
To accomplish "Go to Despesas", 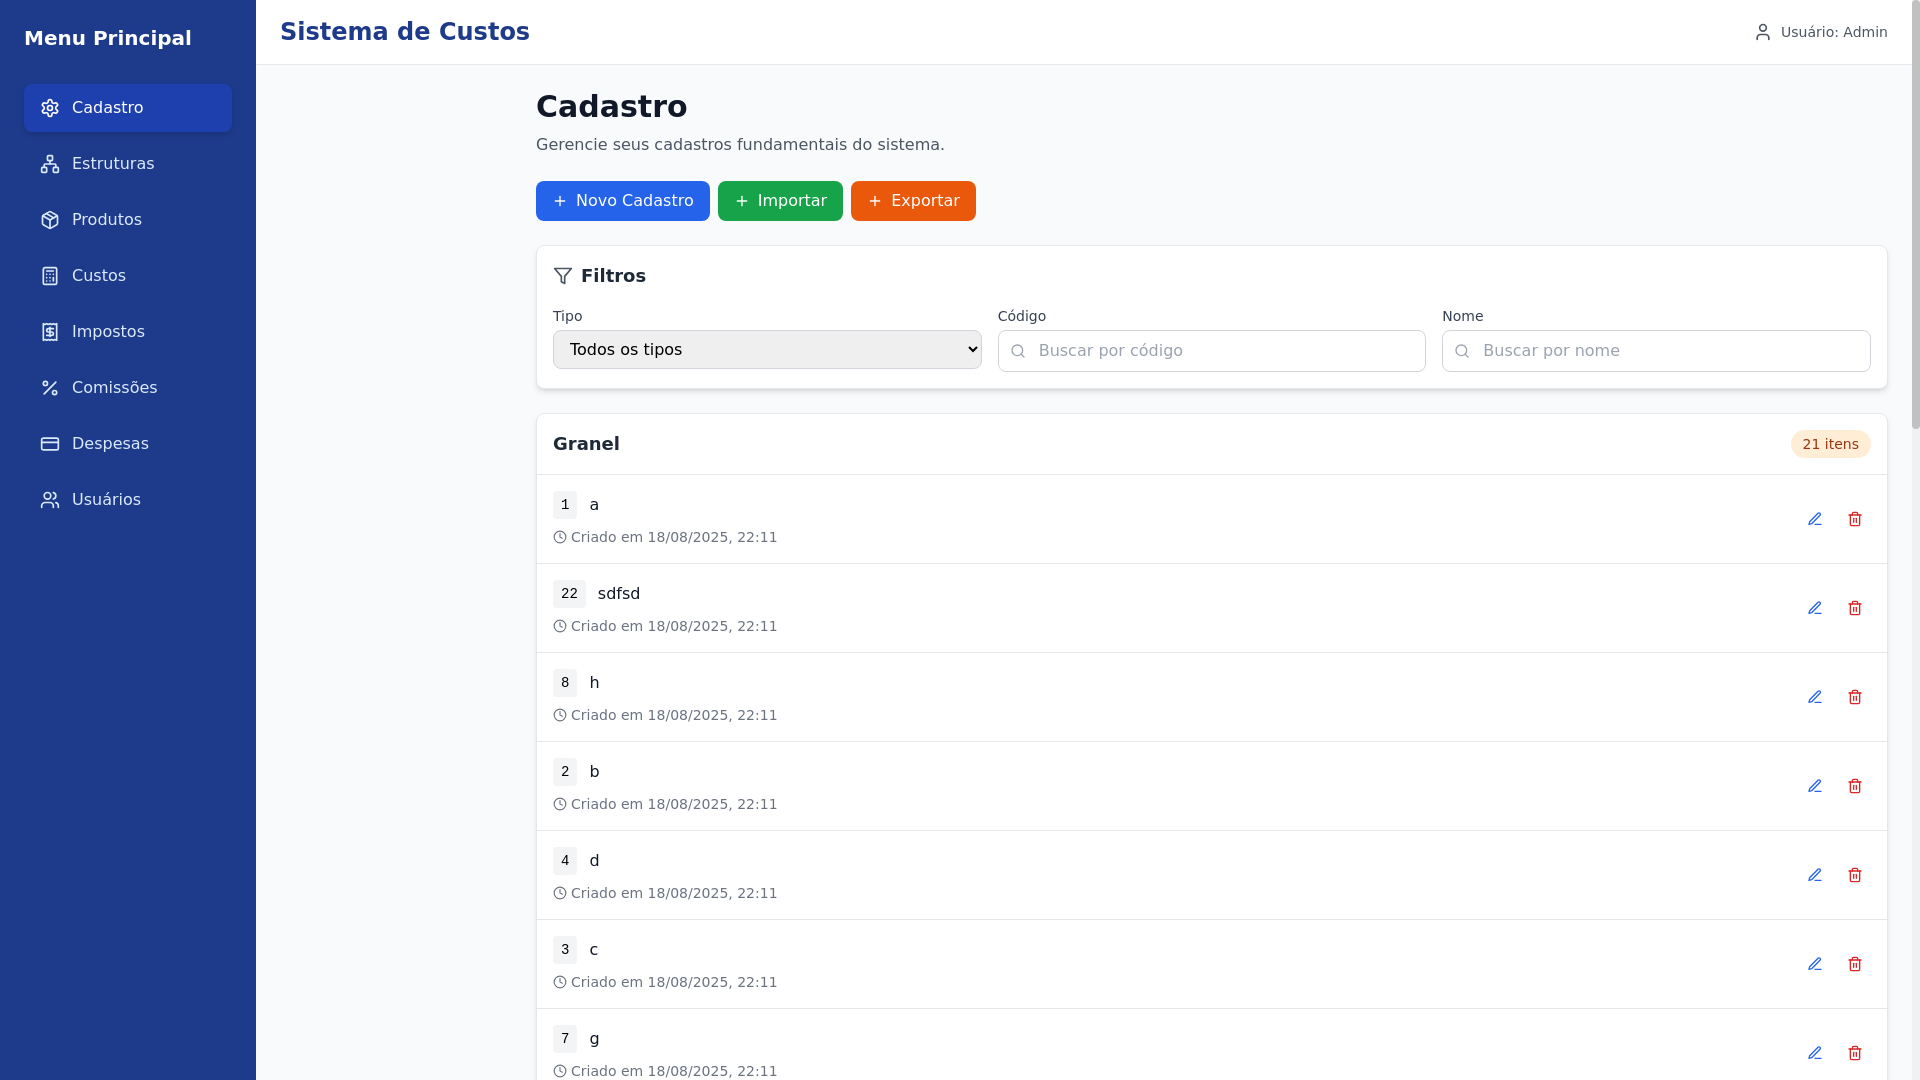I will pyautogui.click(x=128, y=444).
